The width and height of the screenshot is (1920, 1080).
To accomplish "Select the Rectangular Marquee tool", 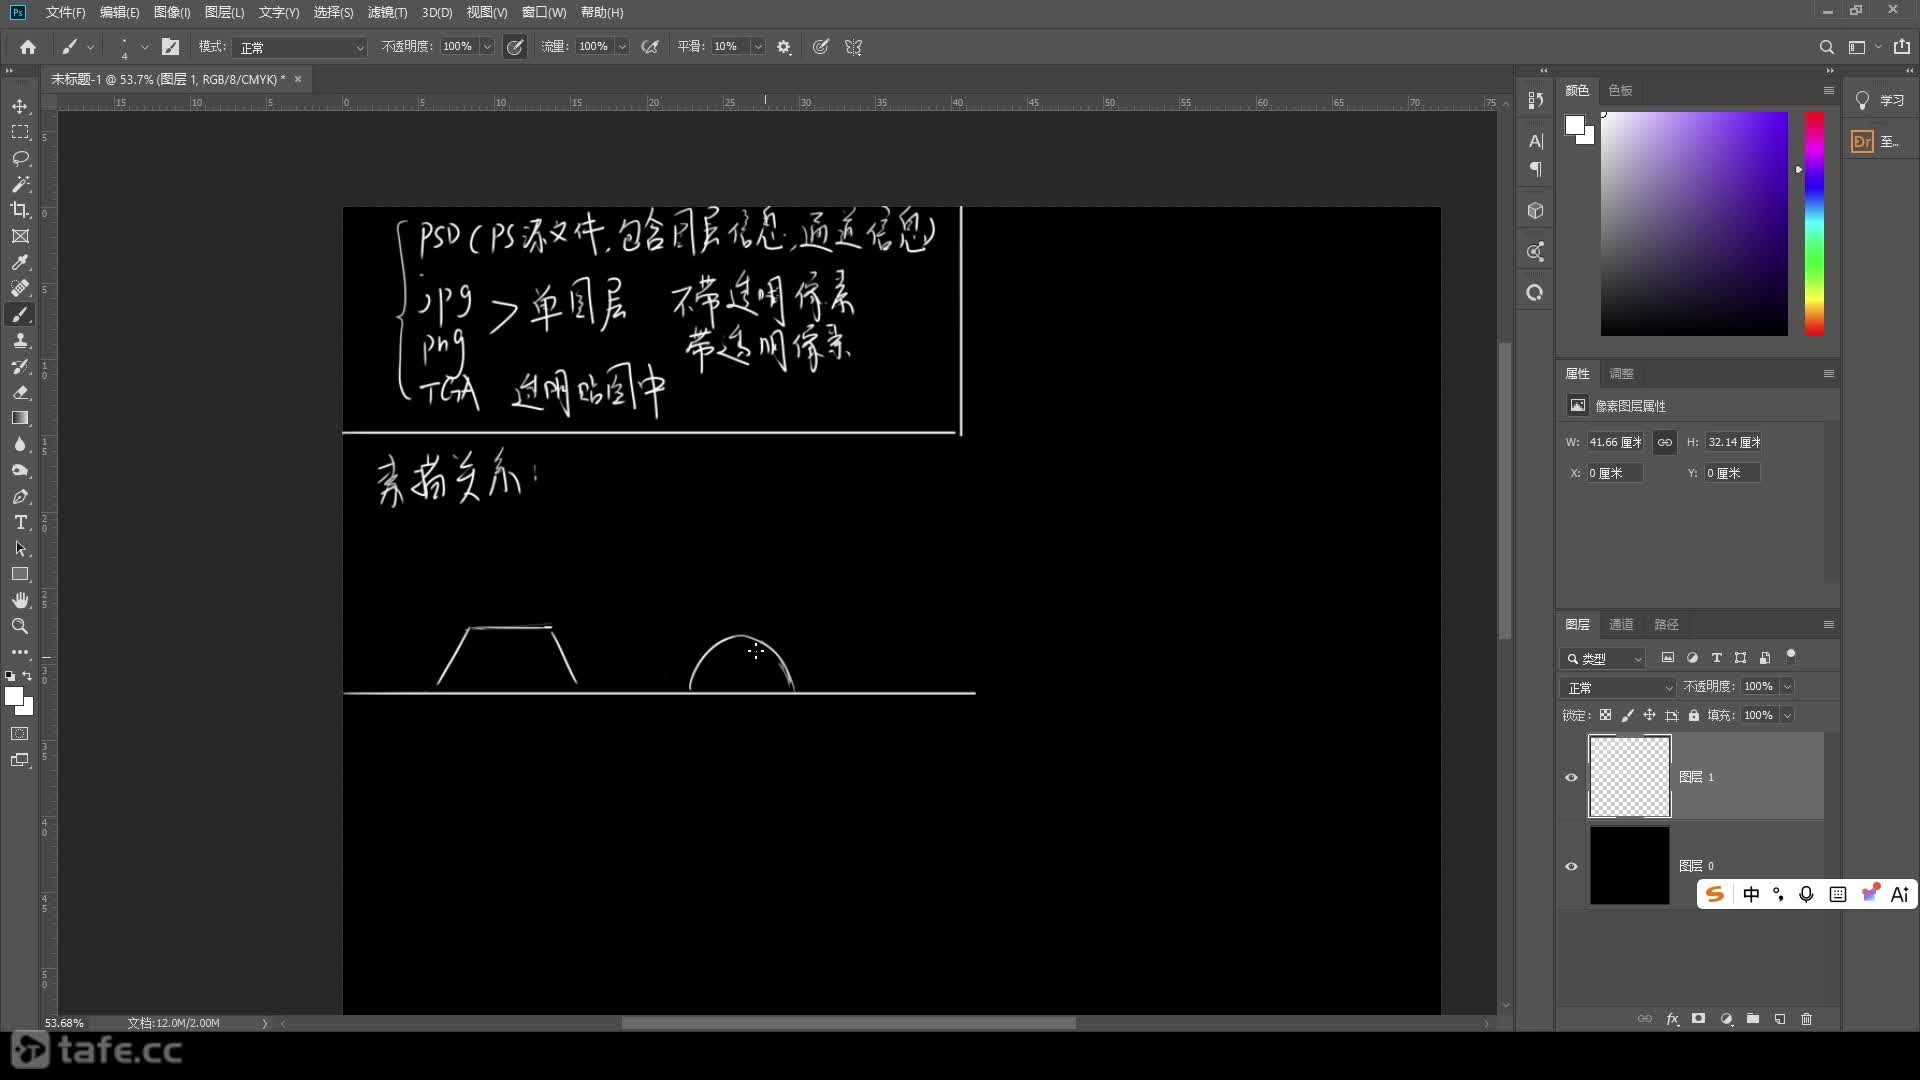I will 20,132.
